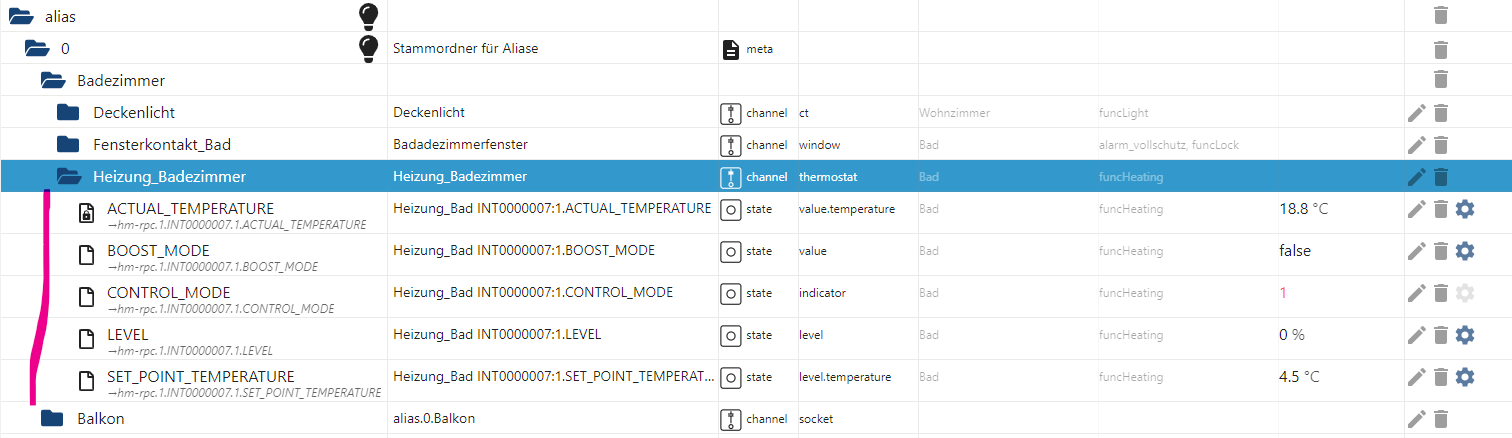Edit the Balkon channel
This screenshot has height=438, width=1512.
click(x=1416, y=419)
